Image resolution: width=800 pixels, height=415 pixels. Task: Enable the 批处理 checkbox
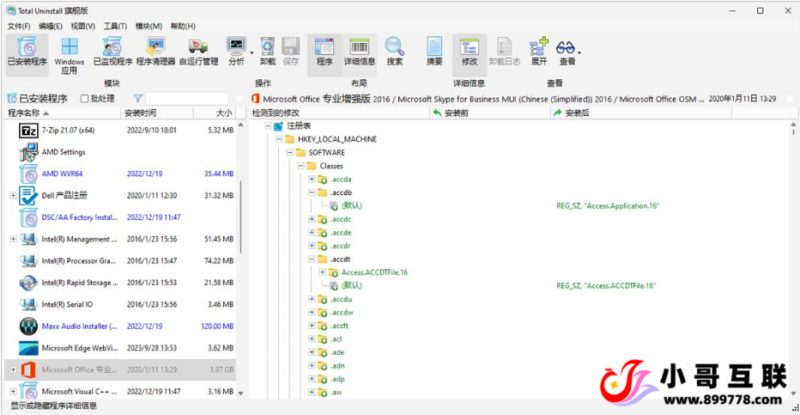click(x=85, y=99)
